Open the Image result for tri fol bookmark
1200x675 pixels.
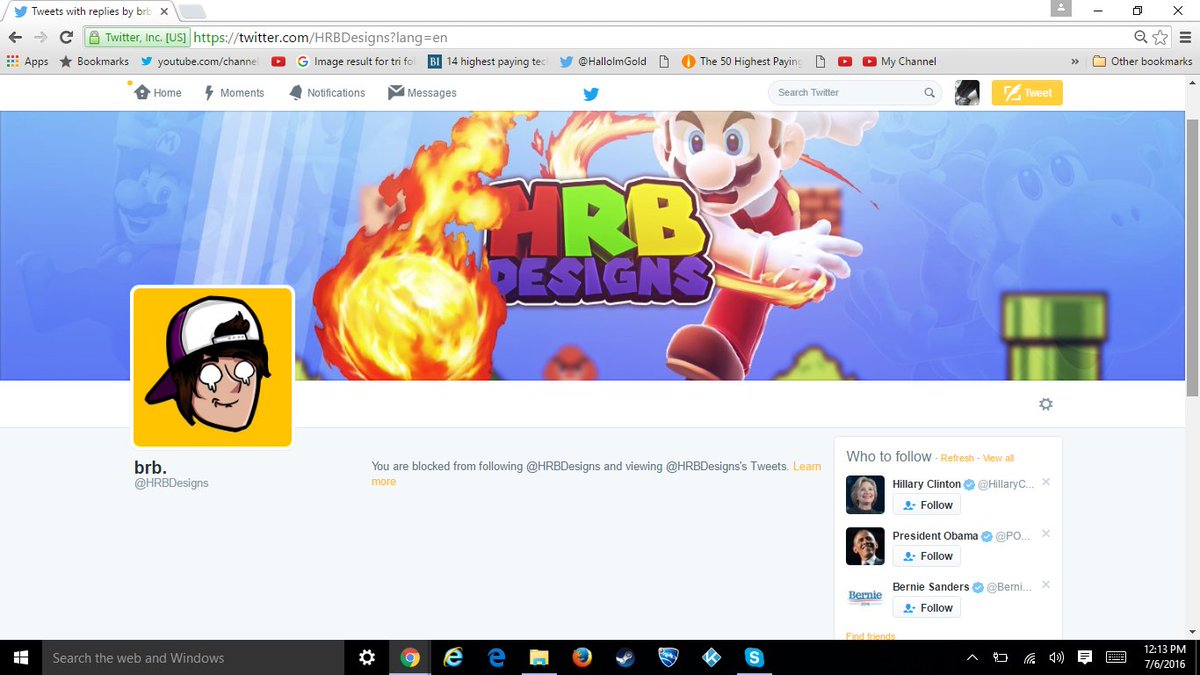tap(356, 61)
